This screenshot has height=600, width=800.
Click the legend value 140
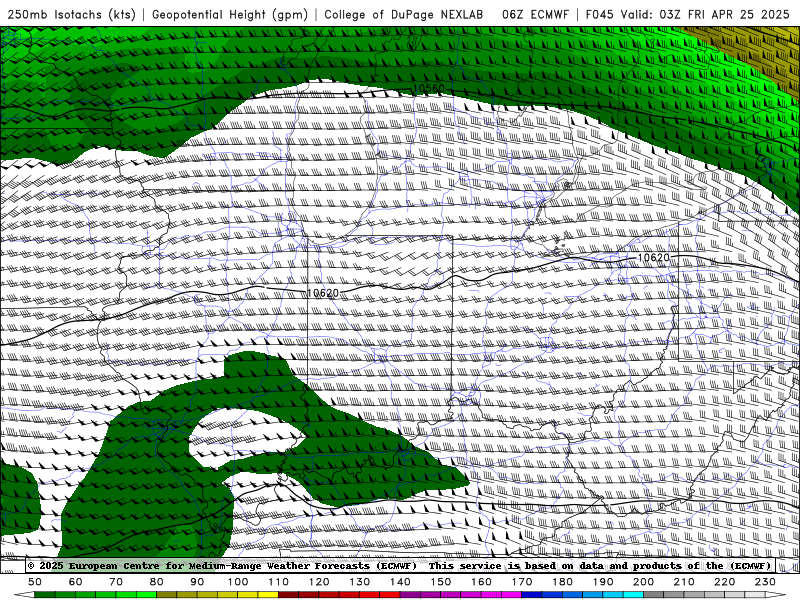point(400,582)
